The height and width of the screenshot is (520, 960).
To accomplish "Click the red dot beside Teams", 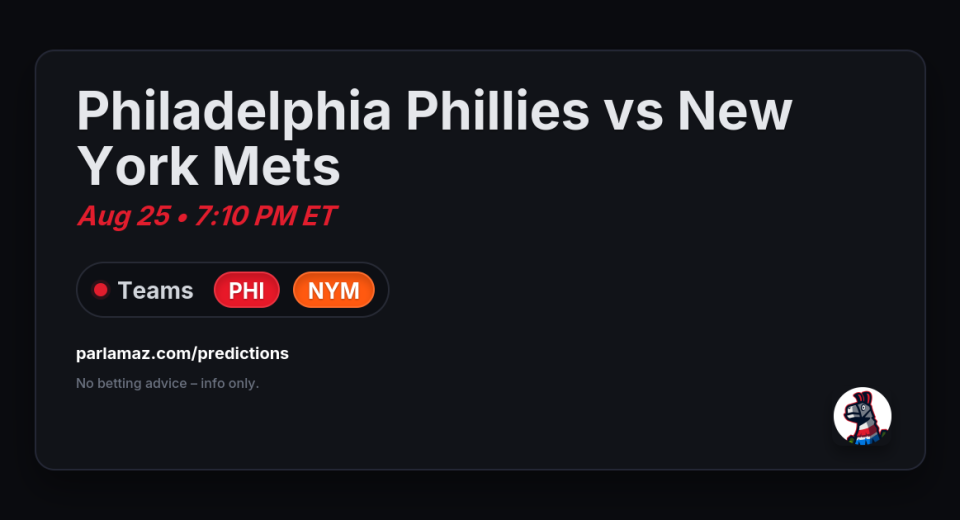I will (100, 290).
